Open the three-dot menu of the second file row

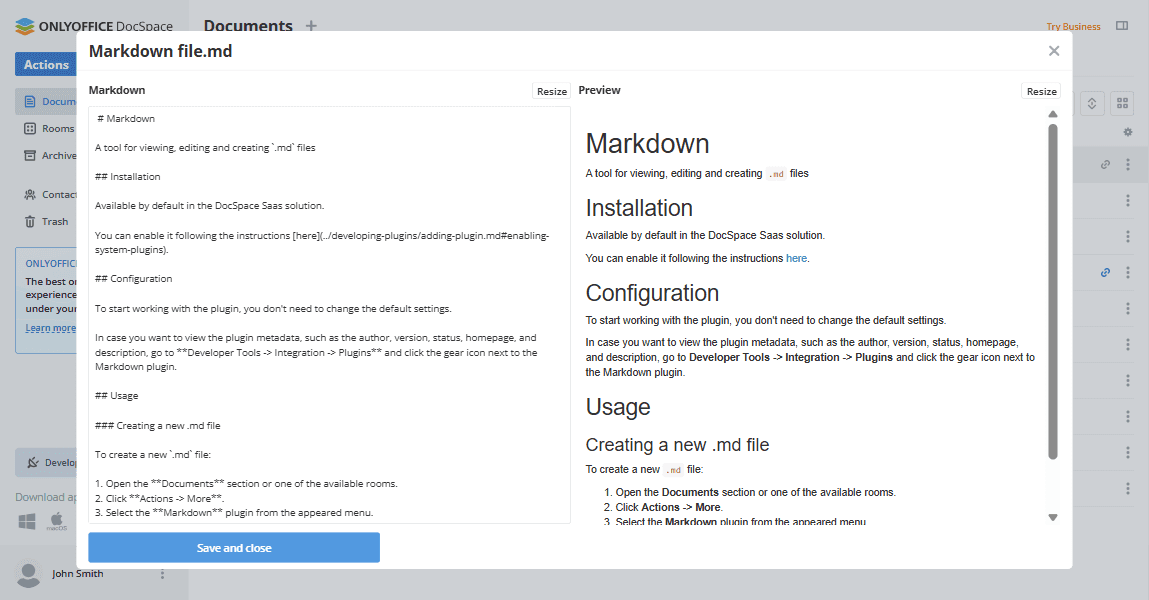click(1128, 201)
